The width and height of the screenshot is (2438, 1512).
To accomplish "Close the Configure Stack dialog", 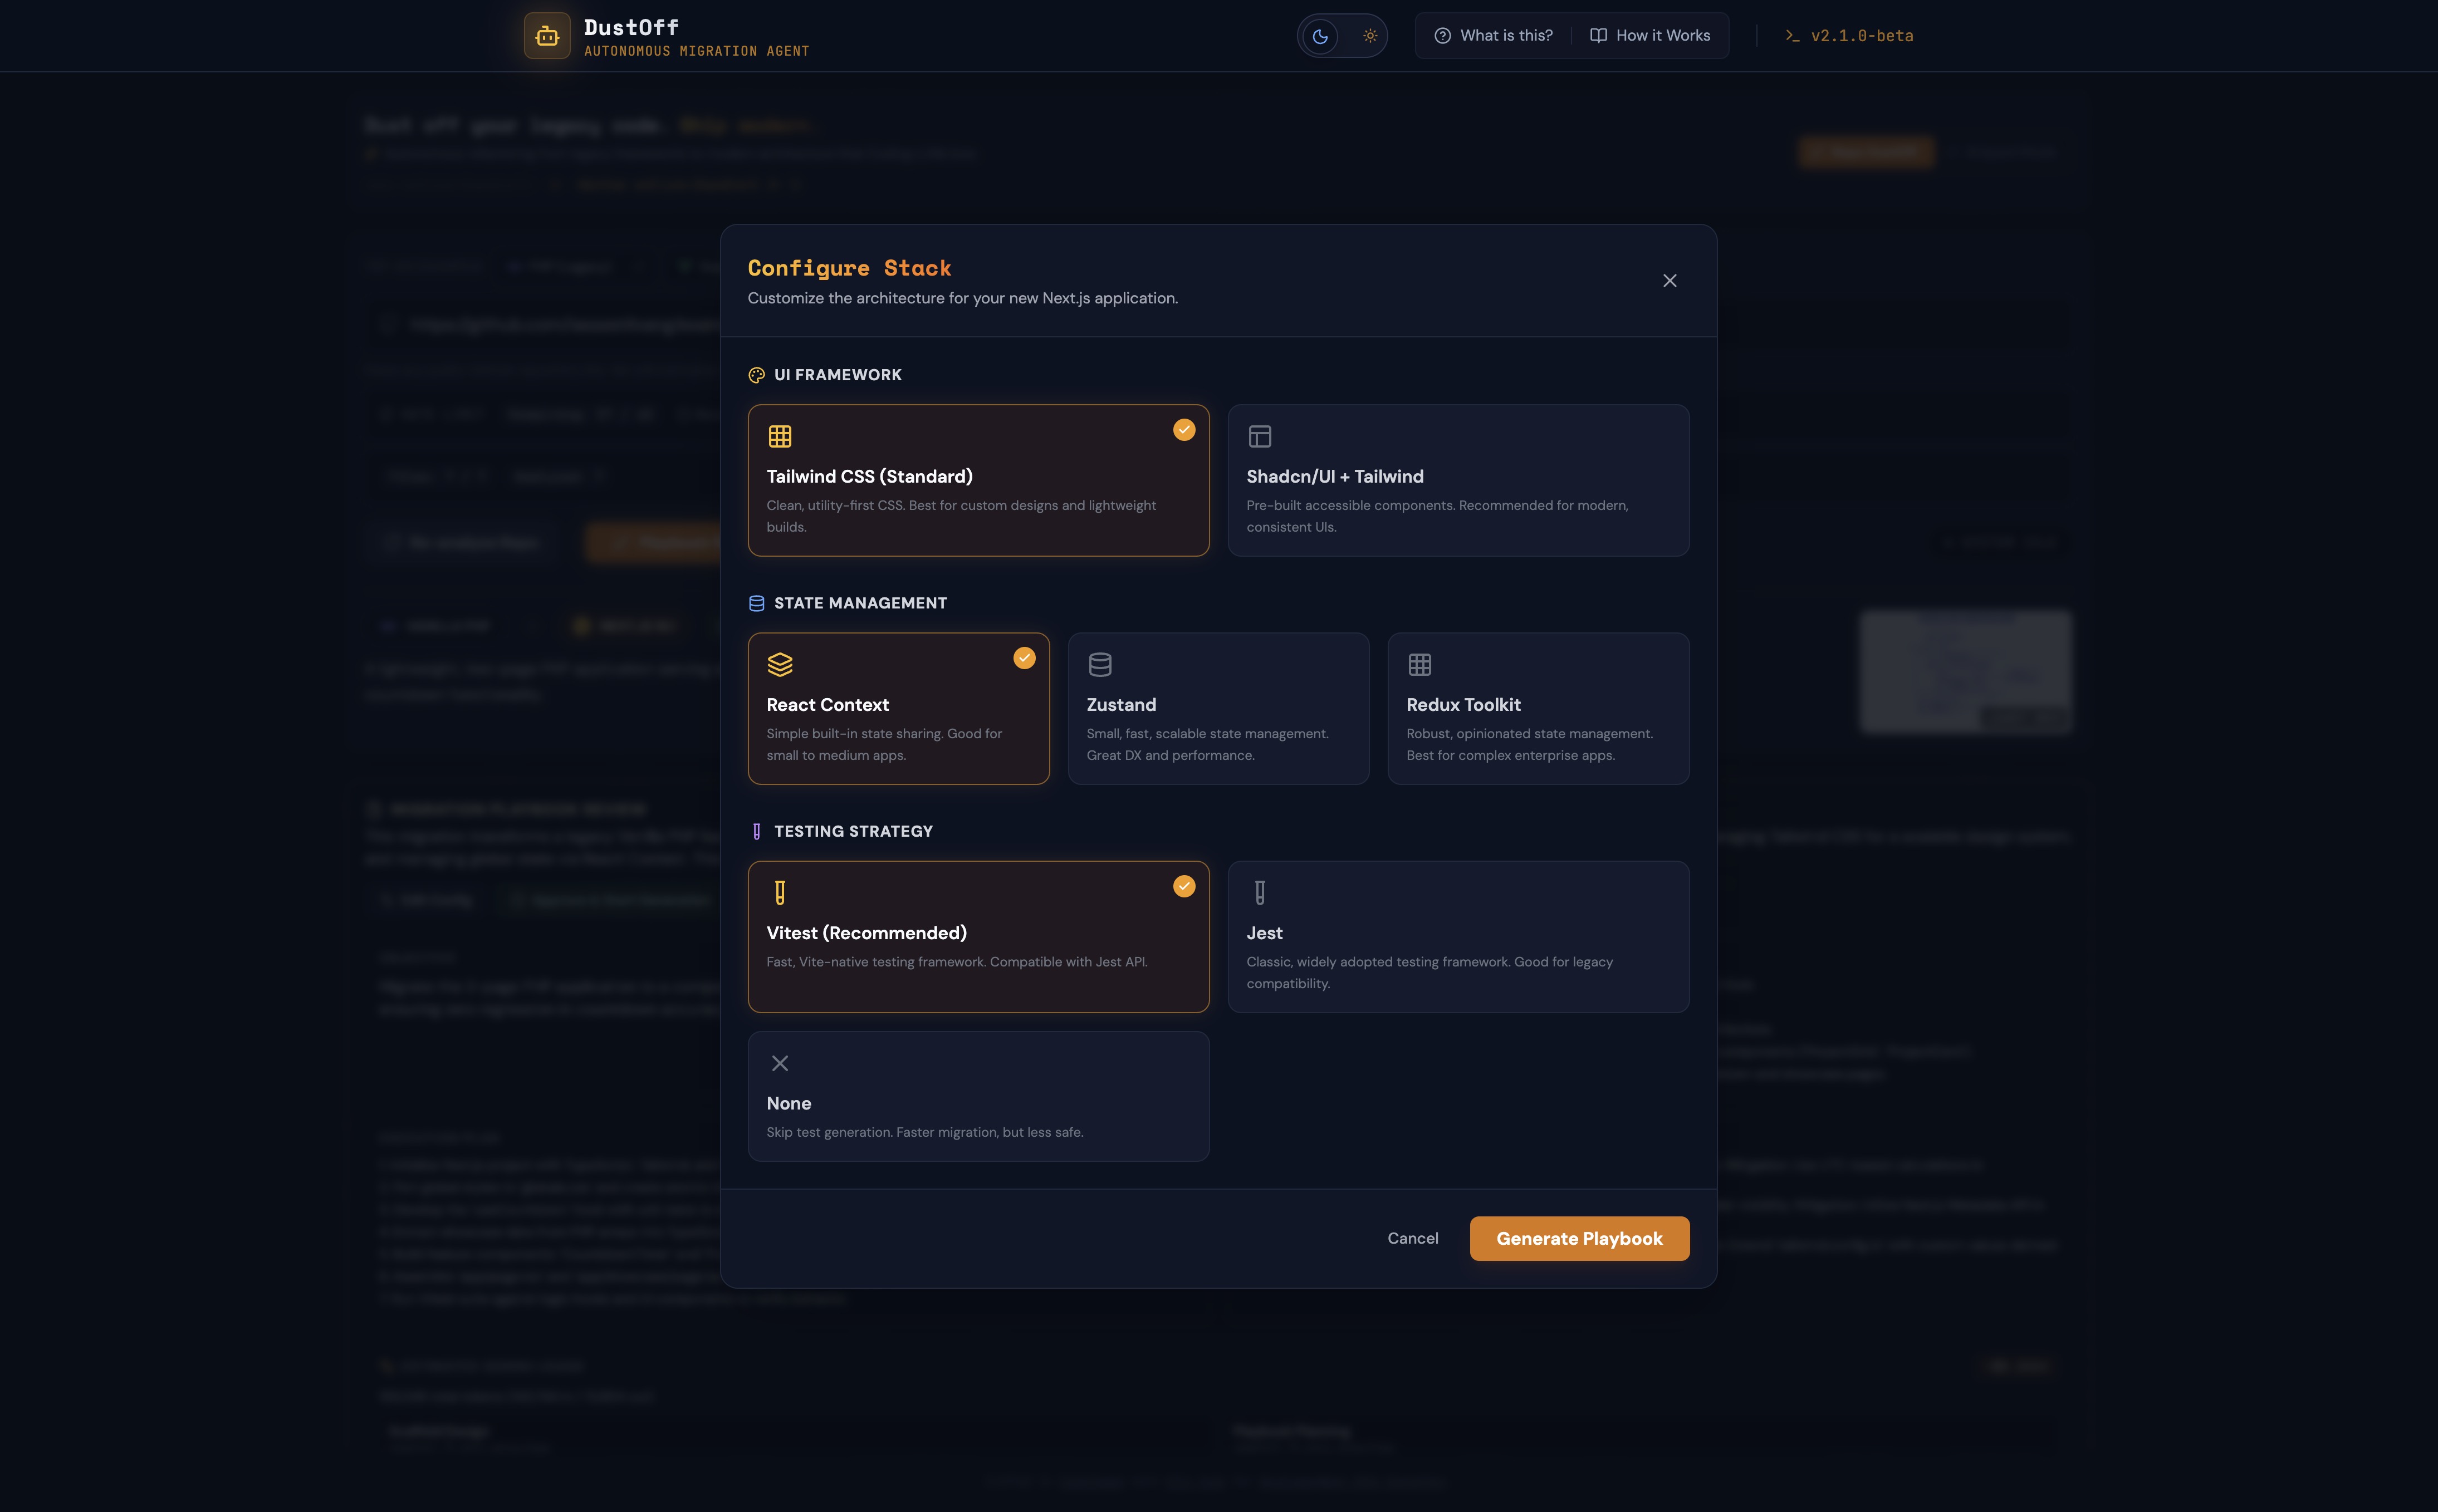I will tap(1669, 281).
